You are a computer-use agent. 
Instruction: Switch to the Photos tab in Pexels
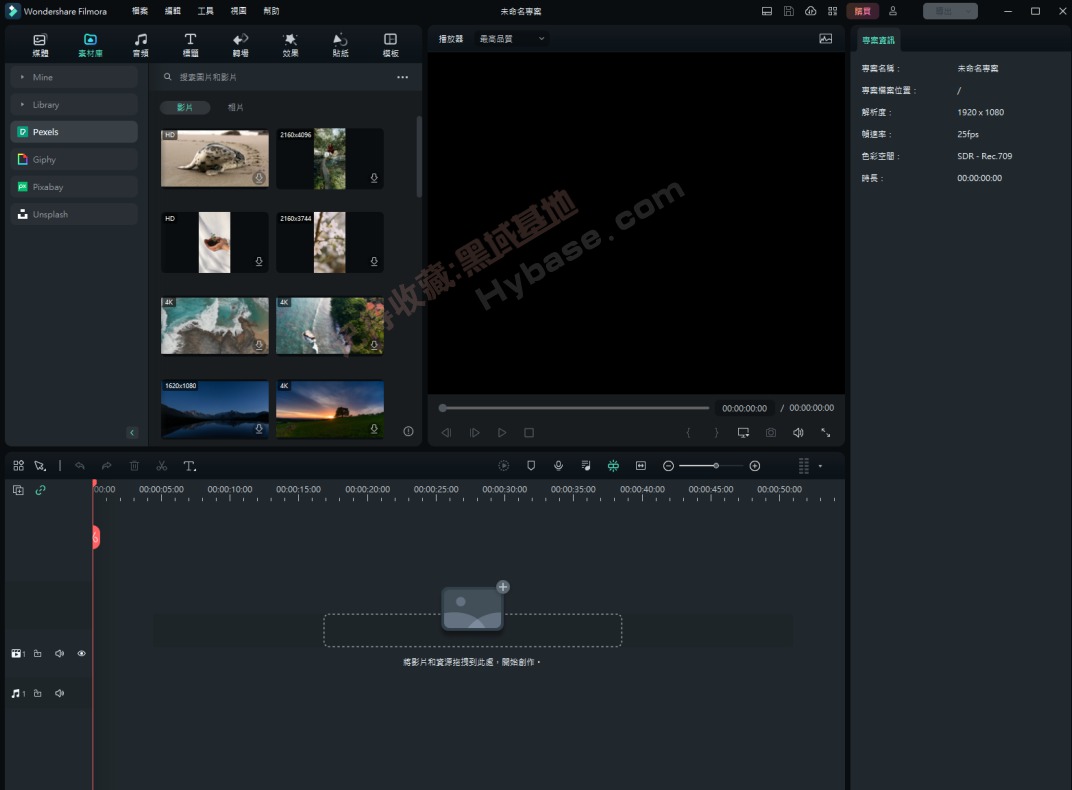click(235, 107)
